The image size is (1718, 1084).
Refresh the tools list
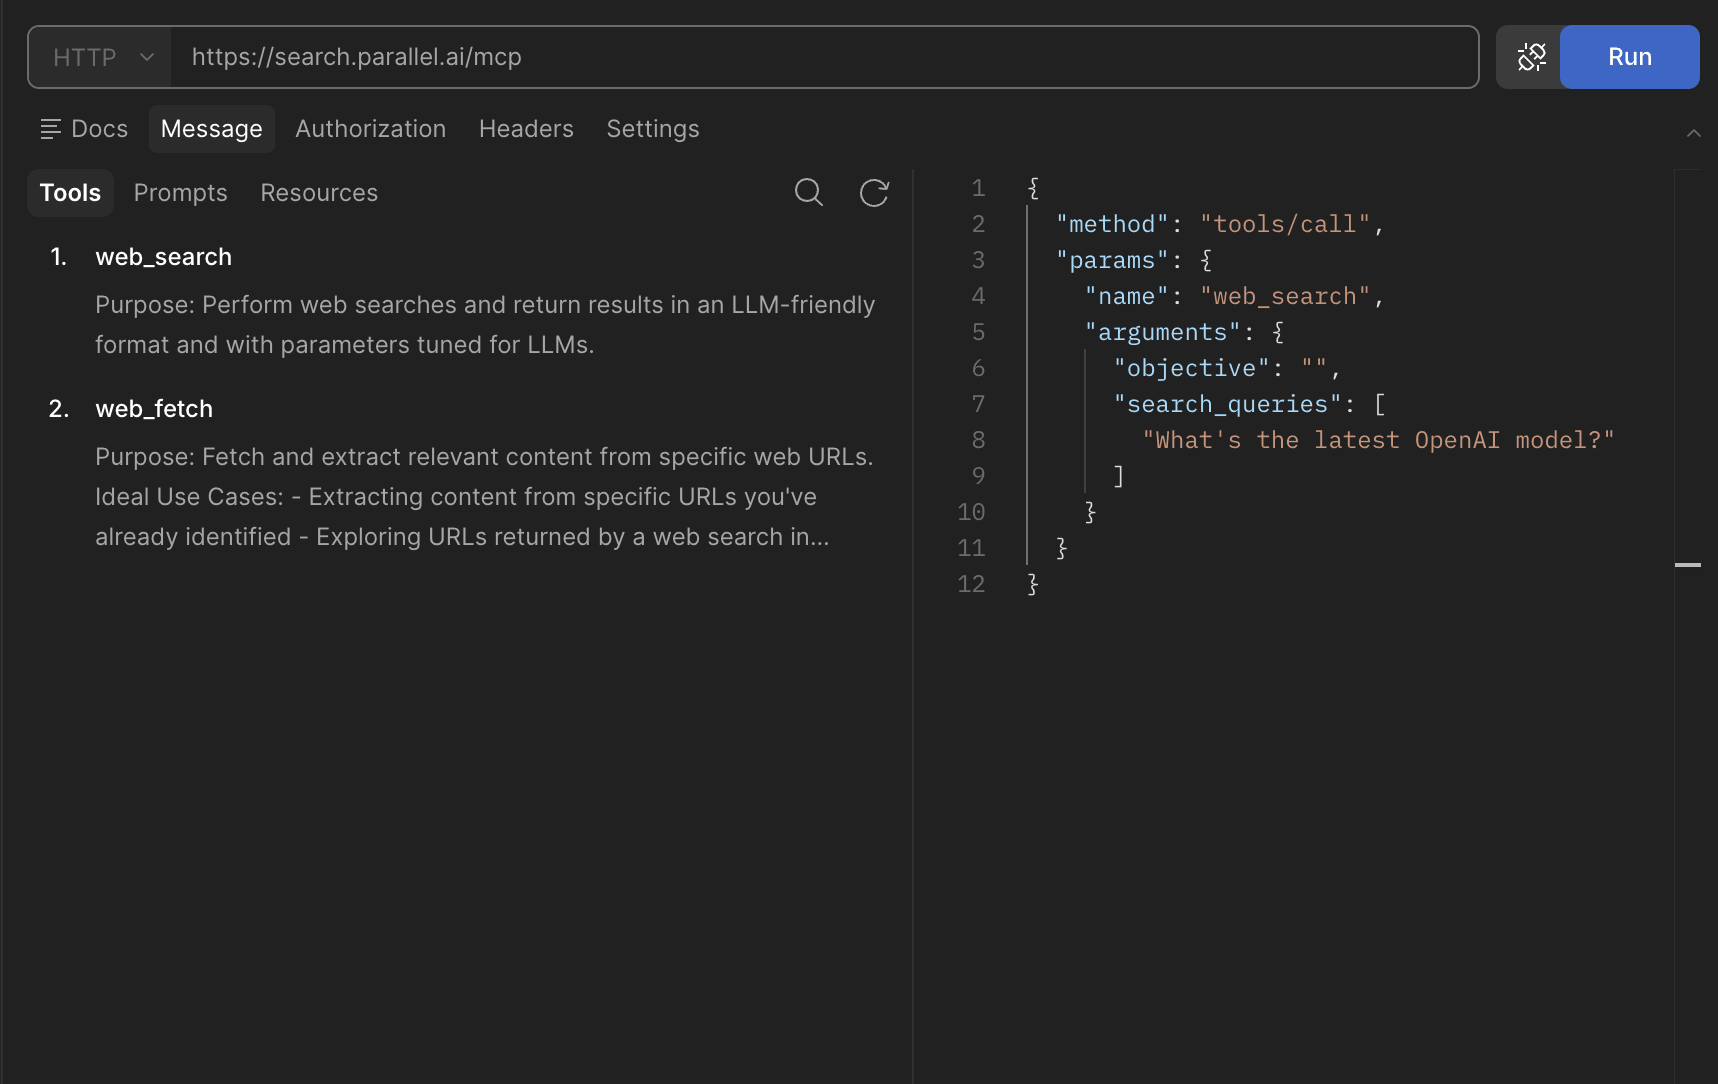click(x=874, y=192)
